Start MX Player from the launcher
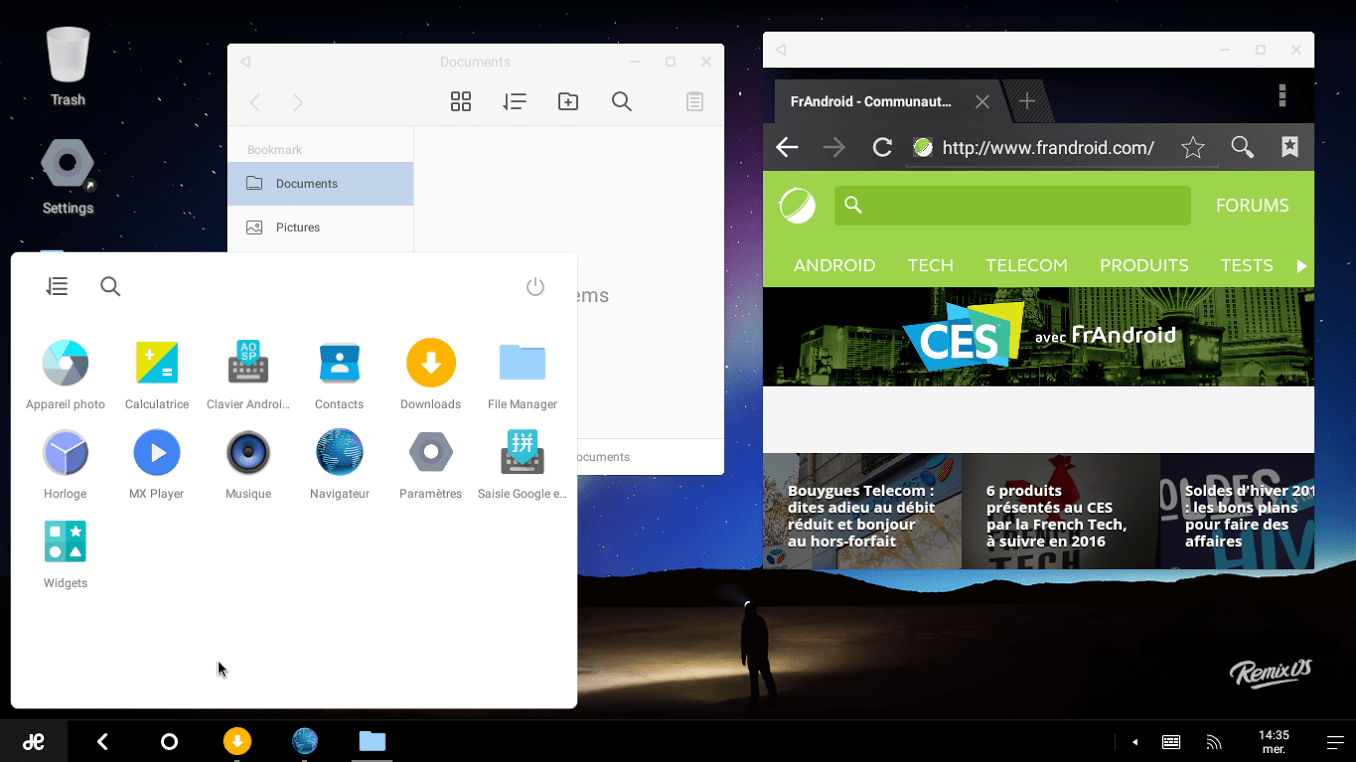This screenshot has height=762, width=1356. pos(156,451)
